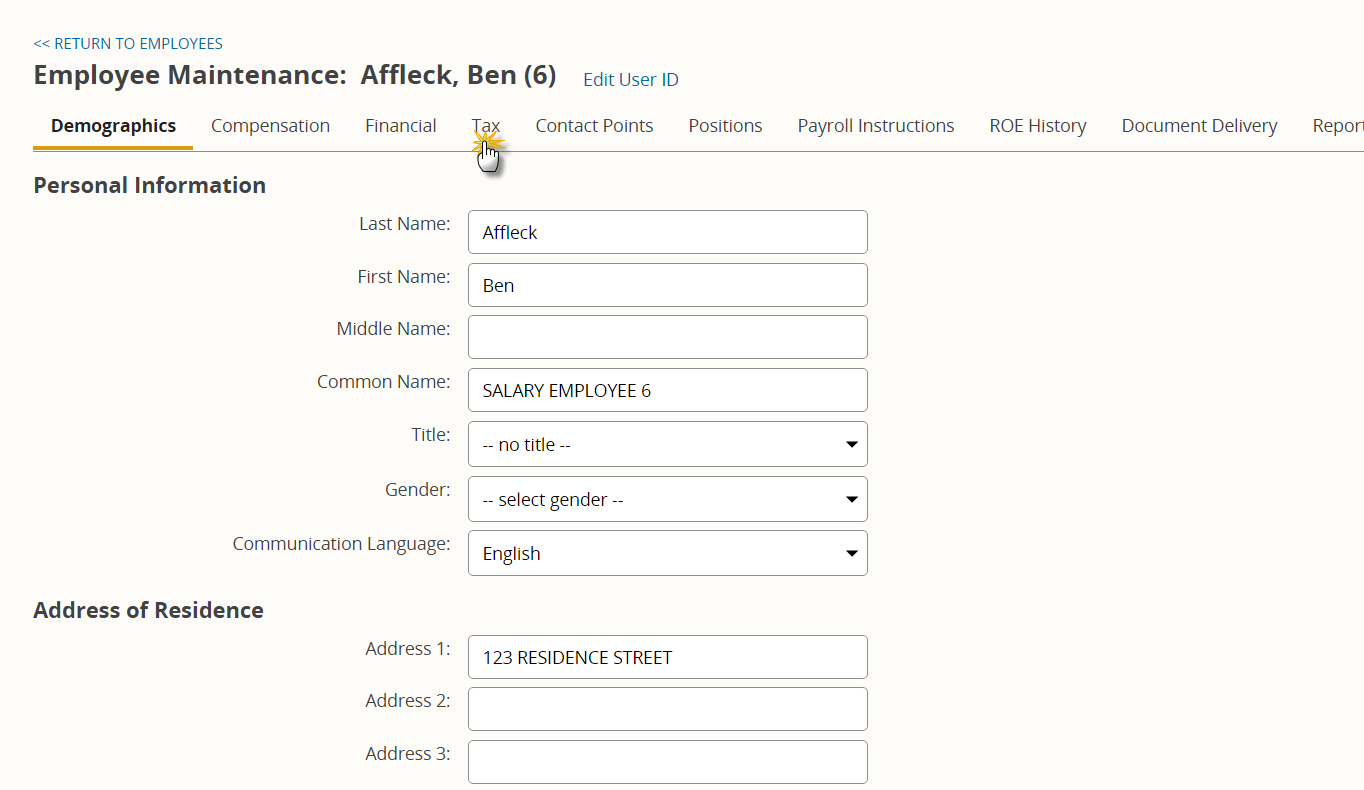The image size is (1364, 790).
Task: Click the empty Address 2 field
Action: [x=667, y=709]
